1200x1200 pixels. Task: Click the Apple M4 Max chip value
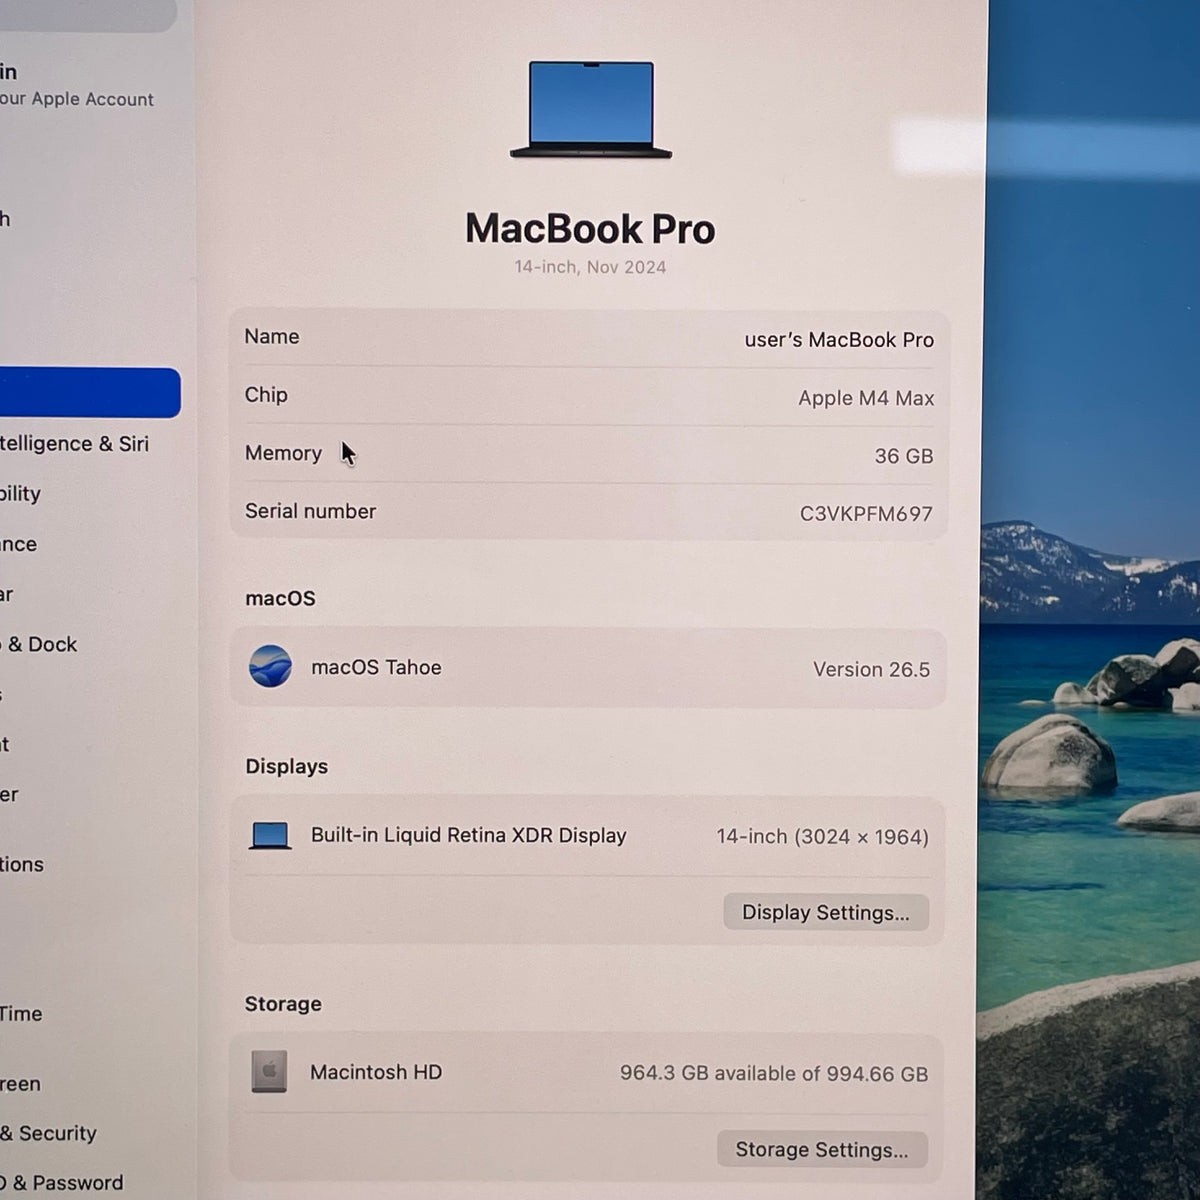[866, 398]
